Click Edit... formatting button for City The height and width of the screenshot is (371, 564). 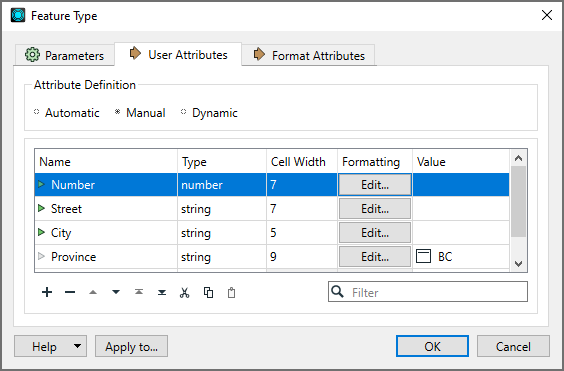coord(375,232)
